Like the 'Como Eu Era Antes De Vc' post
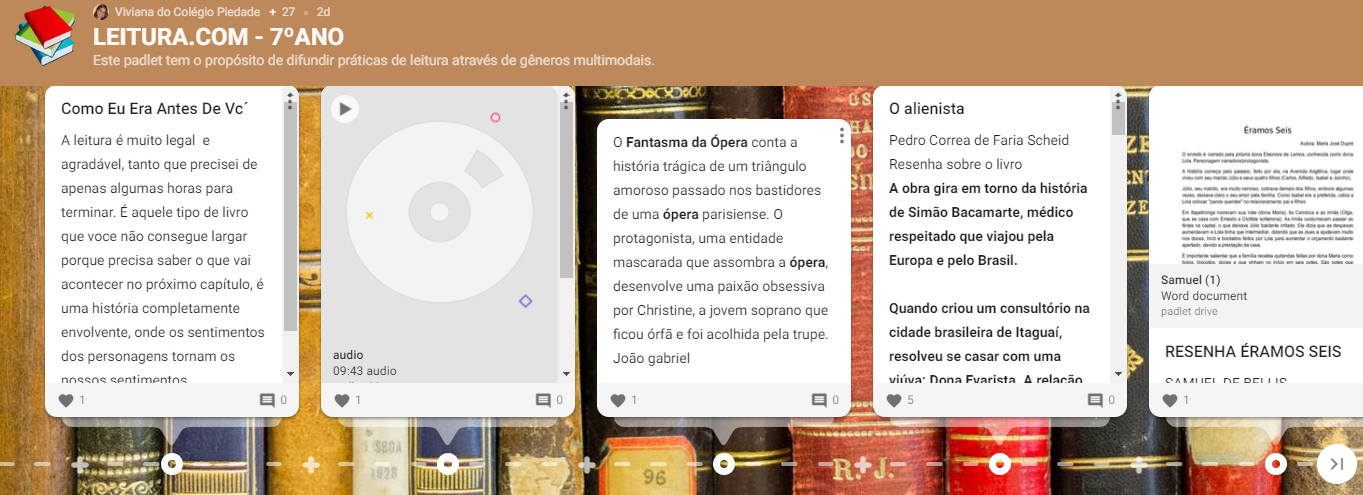Image resolution: width=1363 pixels, height=495 pixels. point(66,400)
